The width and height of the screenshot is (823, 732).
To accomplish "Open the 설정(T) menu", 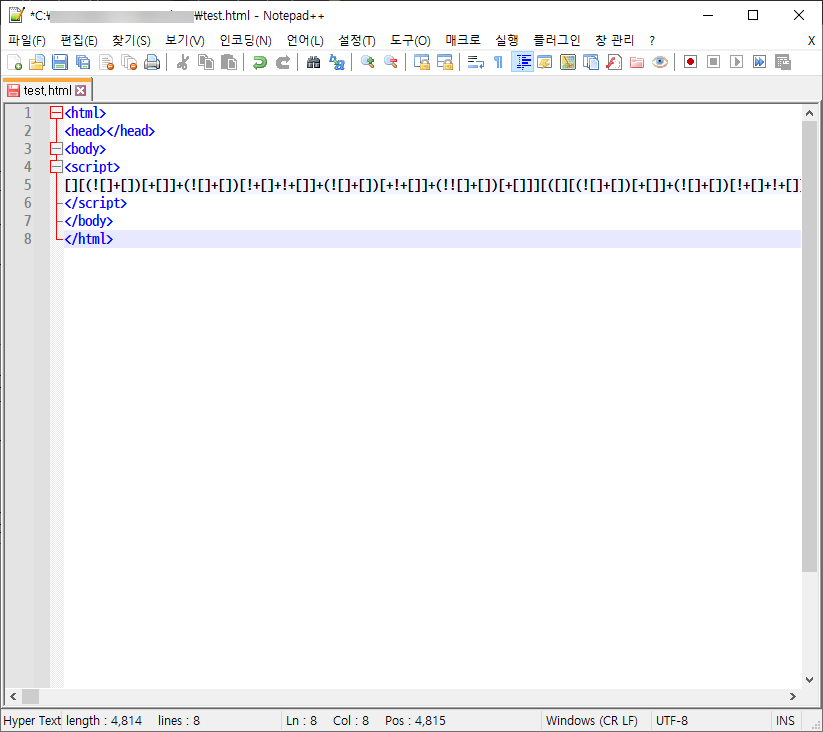I will [357, 40].
